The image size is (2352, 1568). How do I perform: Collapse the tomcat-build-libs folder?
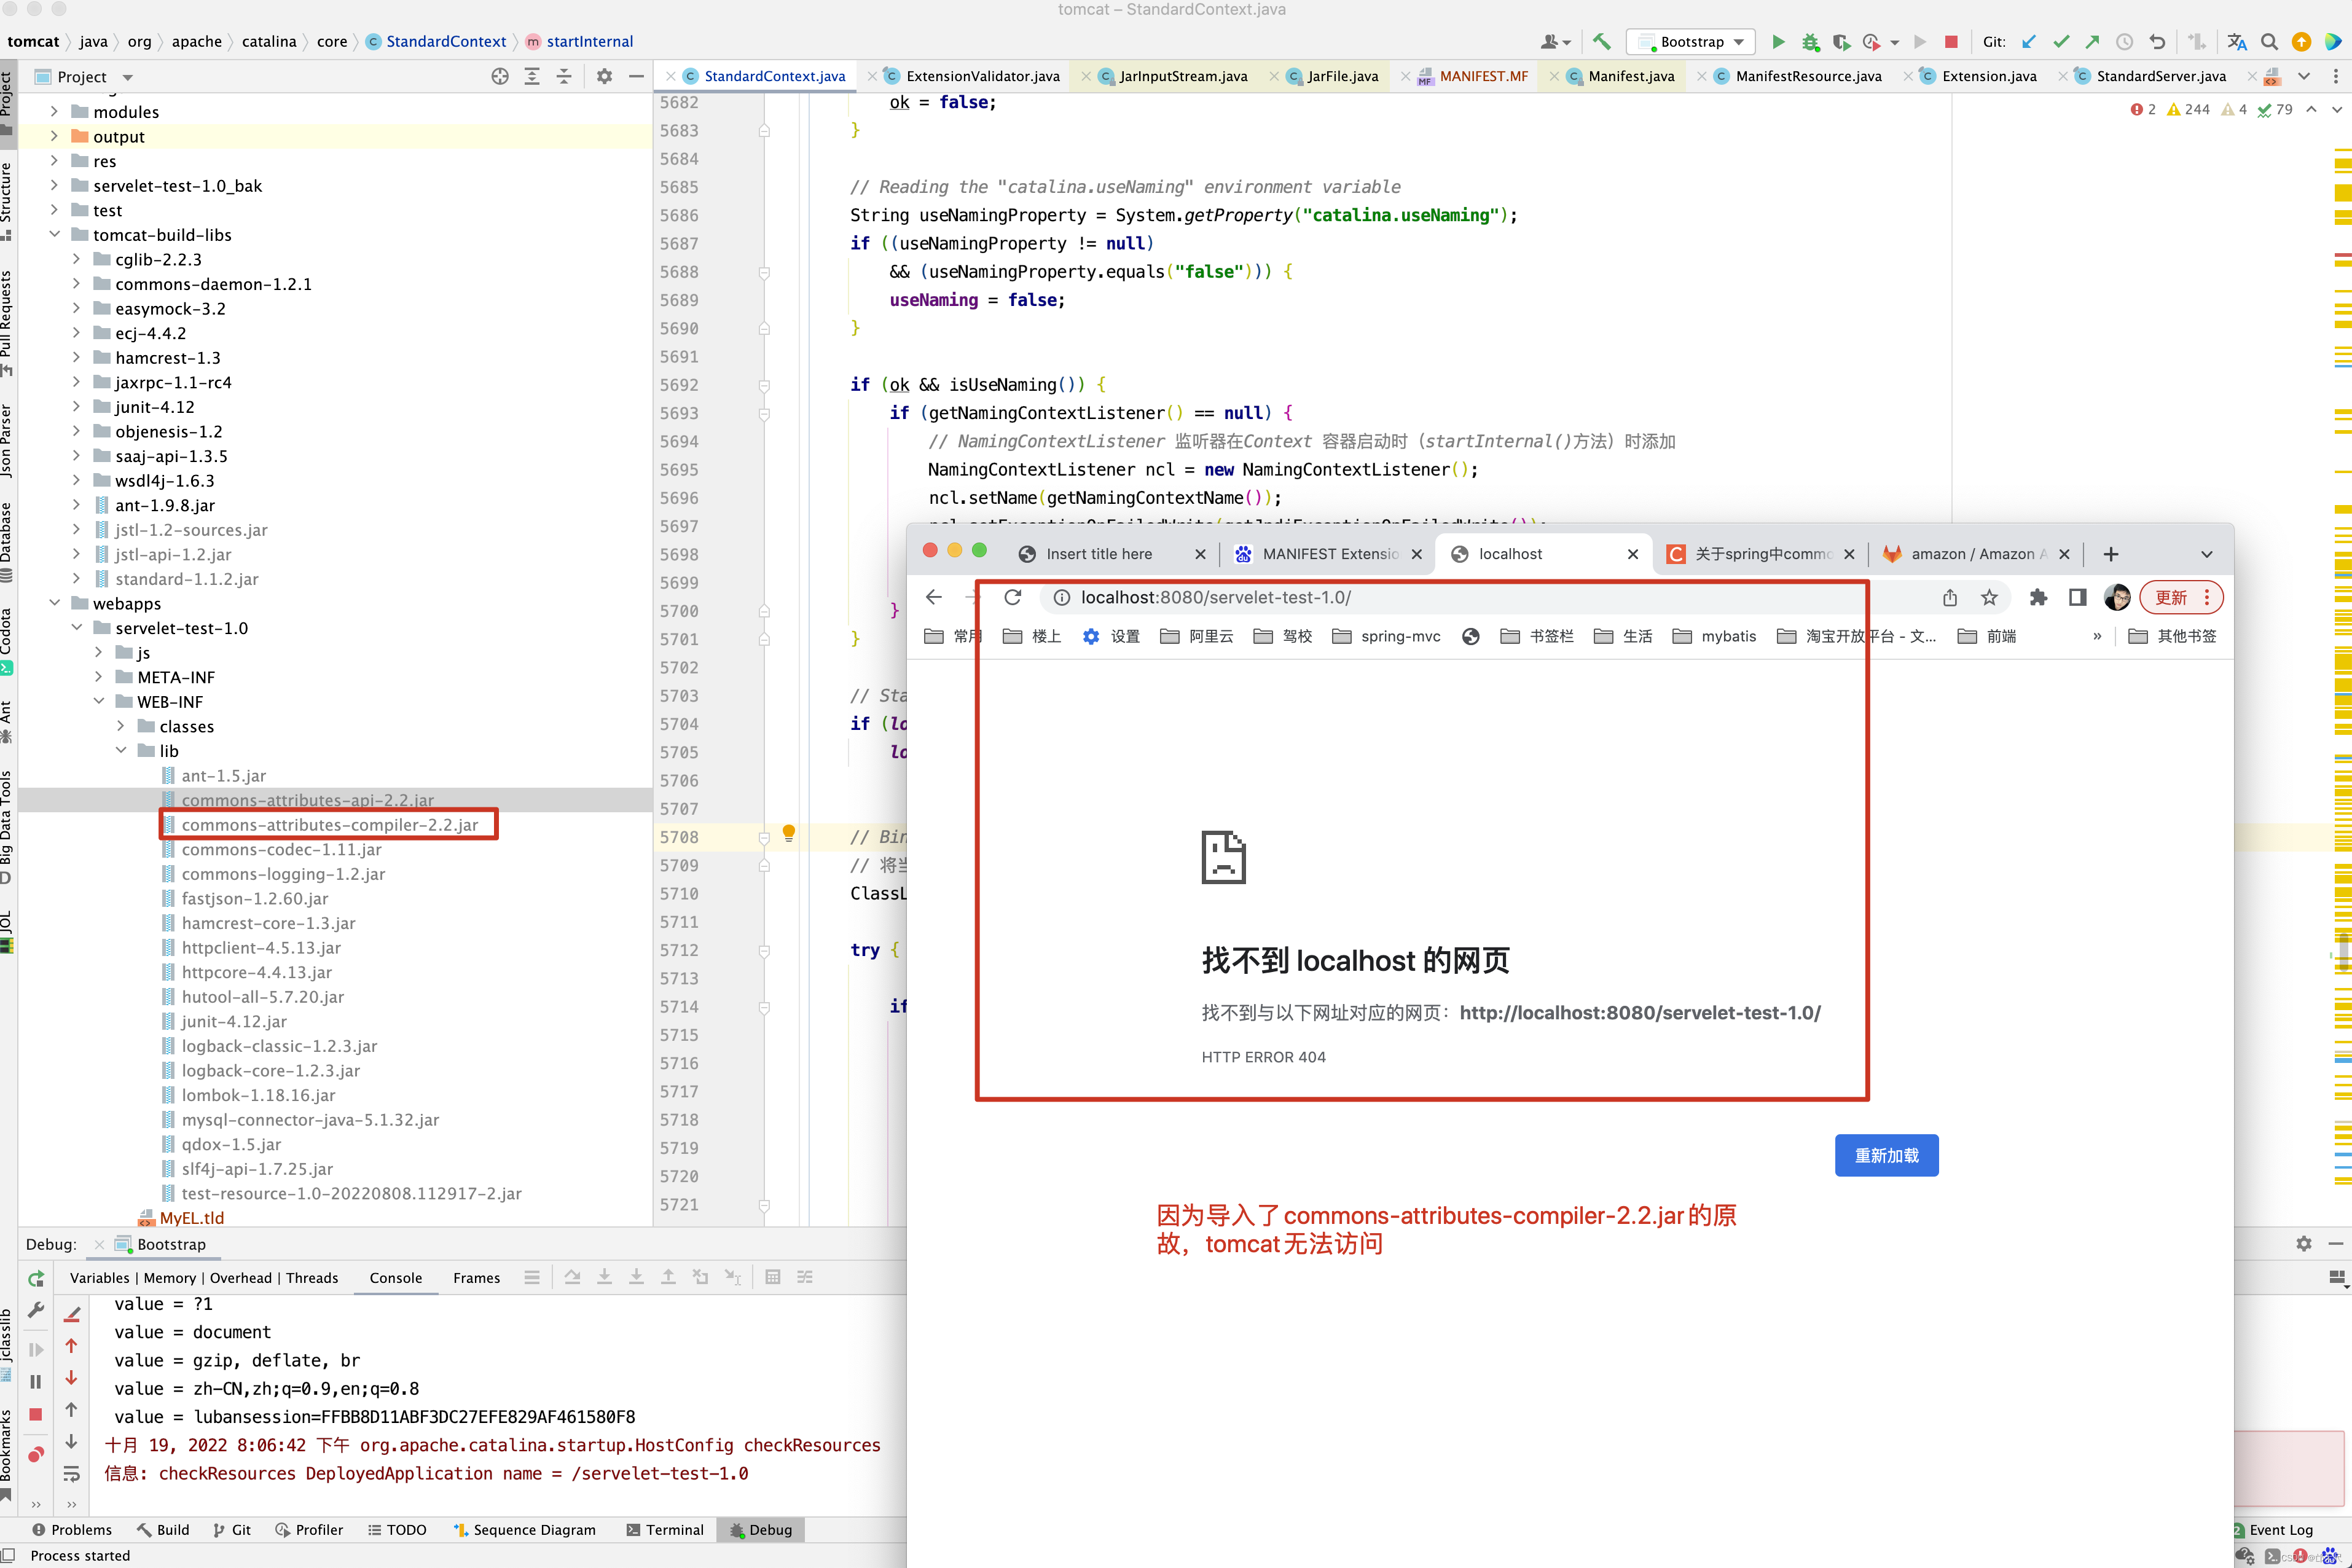pyautogui.click(x=55, y=234)
